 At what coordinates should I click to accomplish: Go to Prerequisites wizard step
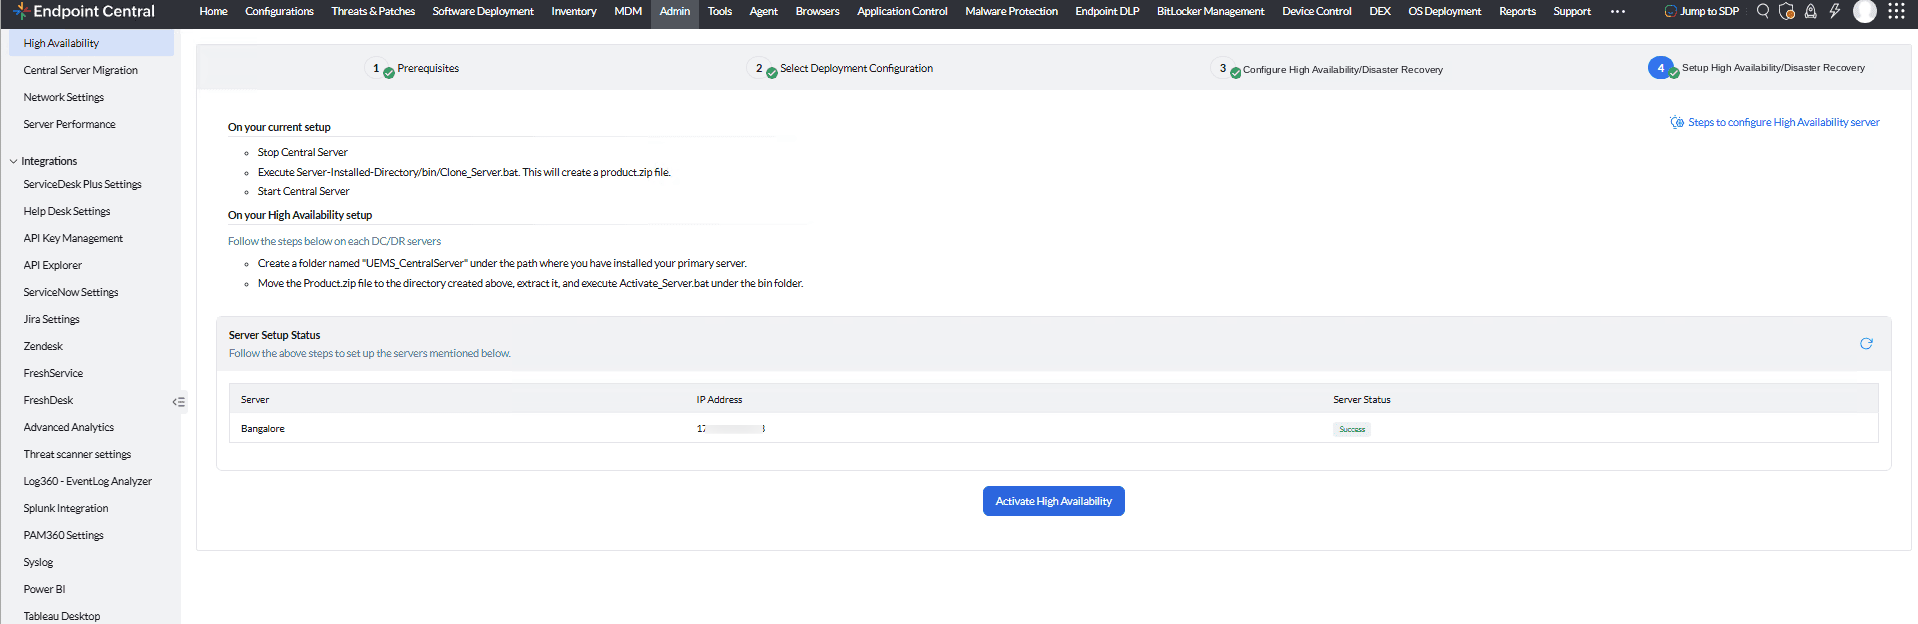(x=428, y=68)
